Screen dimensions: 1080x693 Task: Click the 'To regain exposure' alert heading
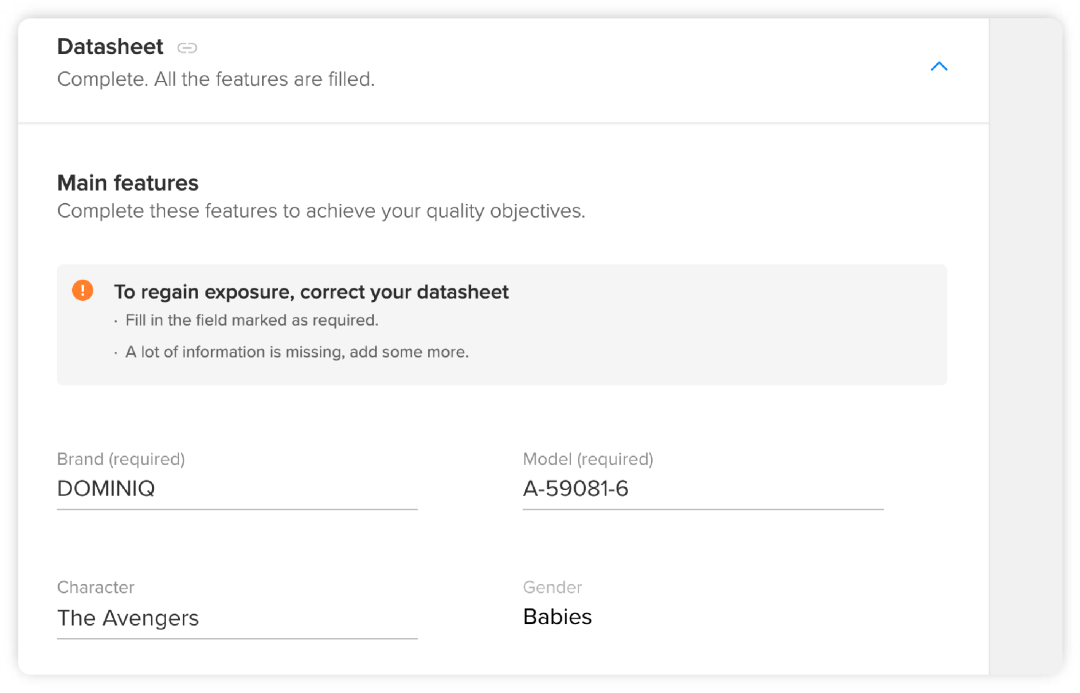311,292
